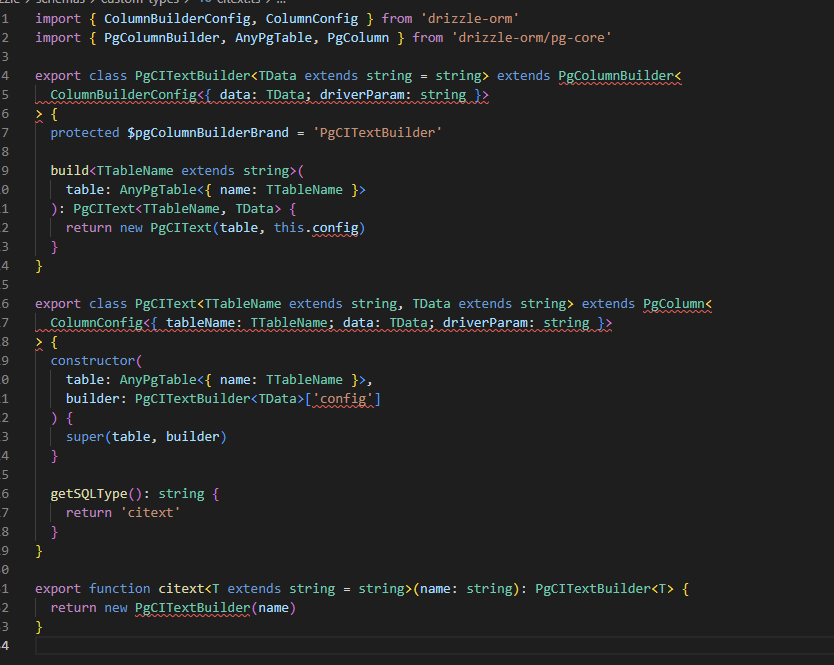Click the underlined config after this.
This screenshot has width=834, height=665.
(335, 228)
